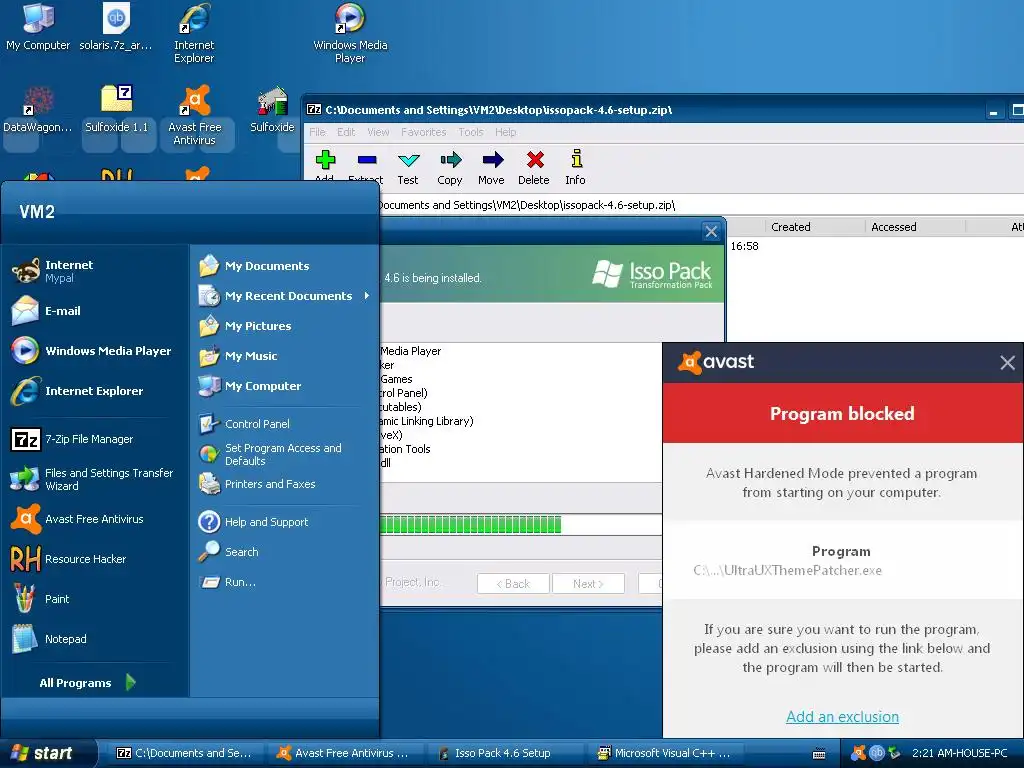Open My Music in Start menu
The height and width of the screenshot is (768, 1024).
pos(284,356)
